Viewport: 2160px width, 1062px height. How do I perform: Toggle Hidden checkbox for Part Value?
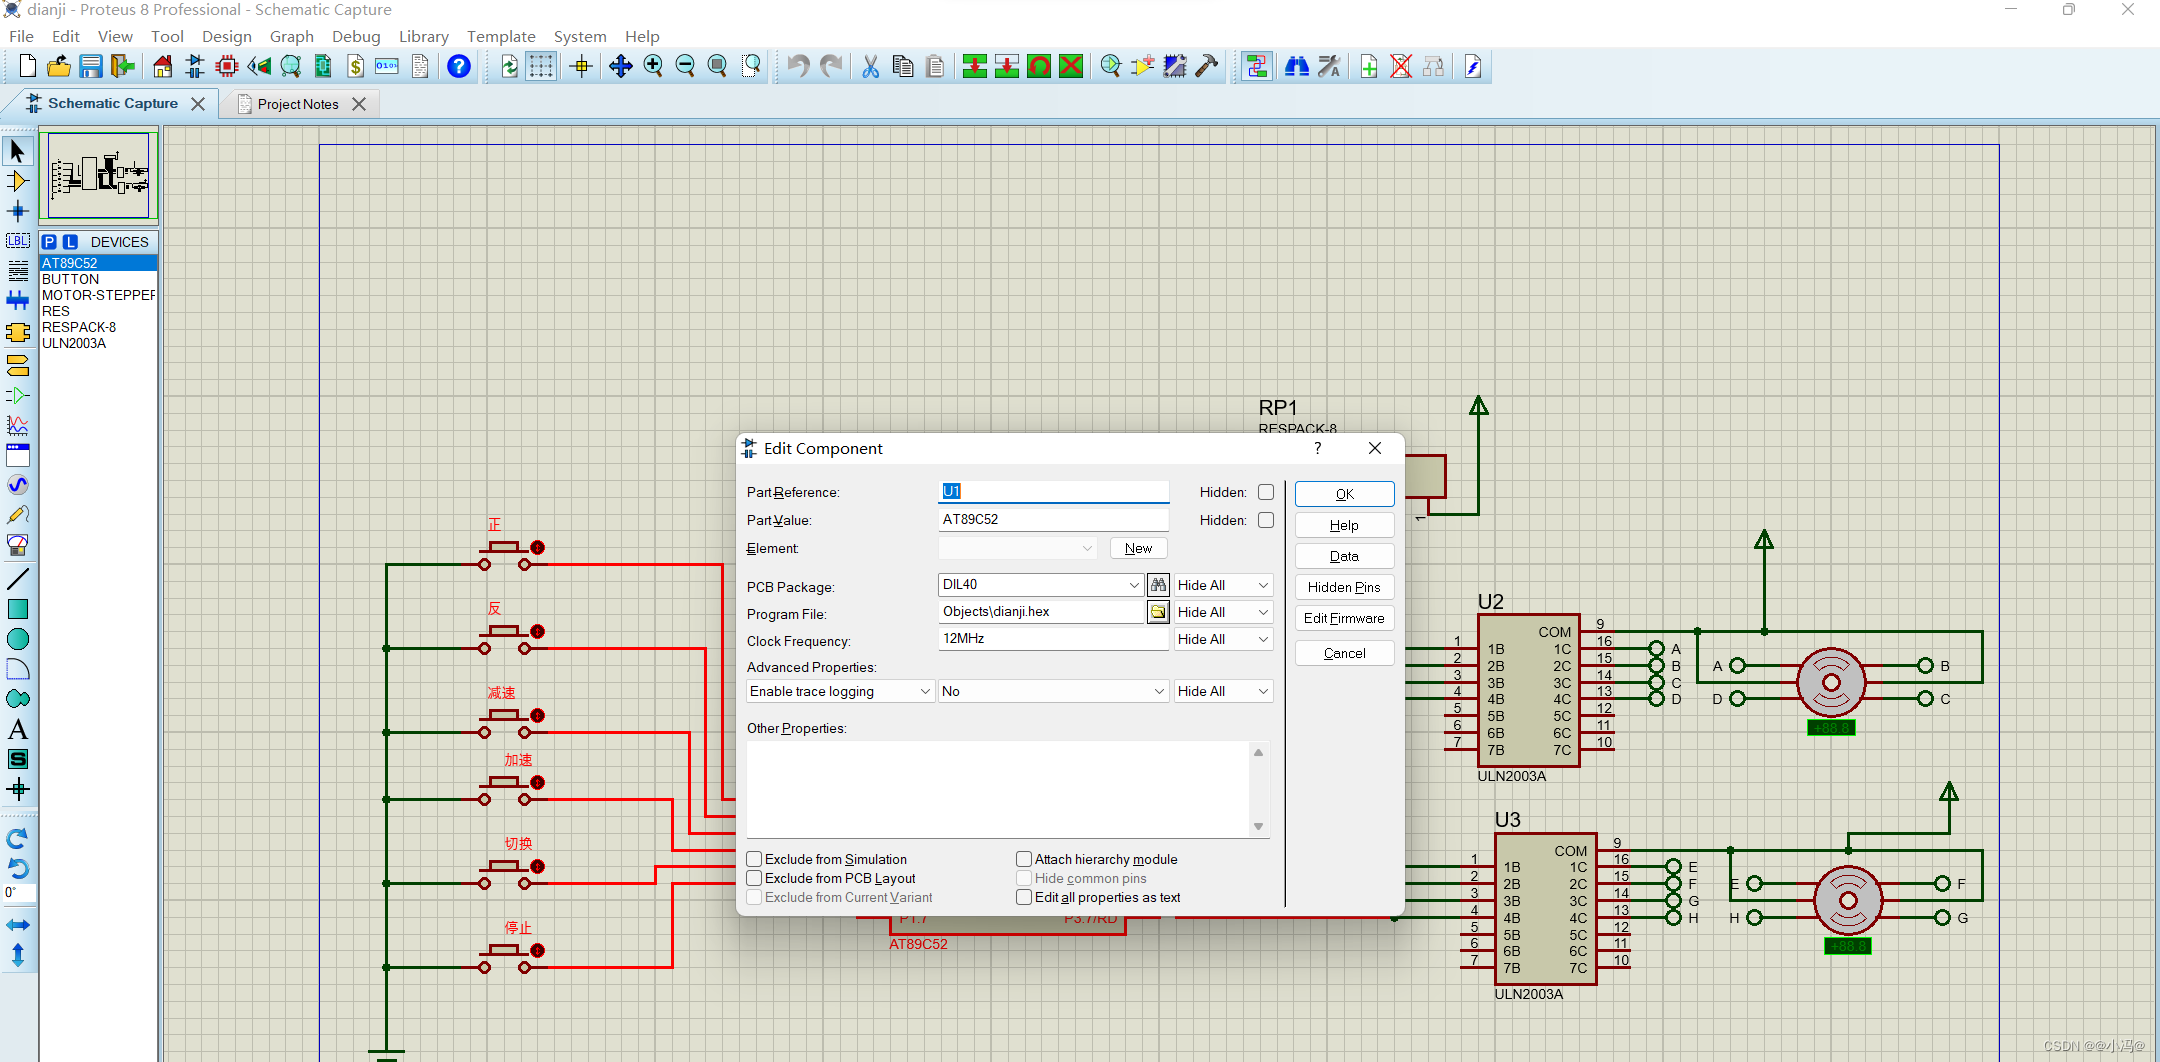click(1266, 520)
